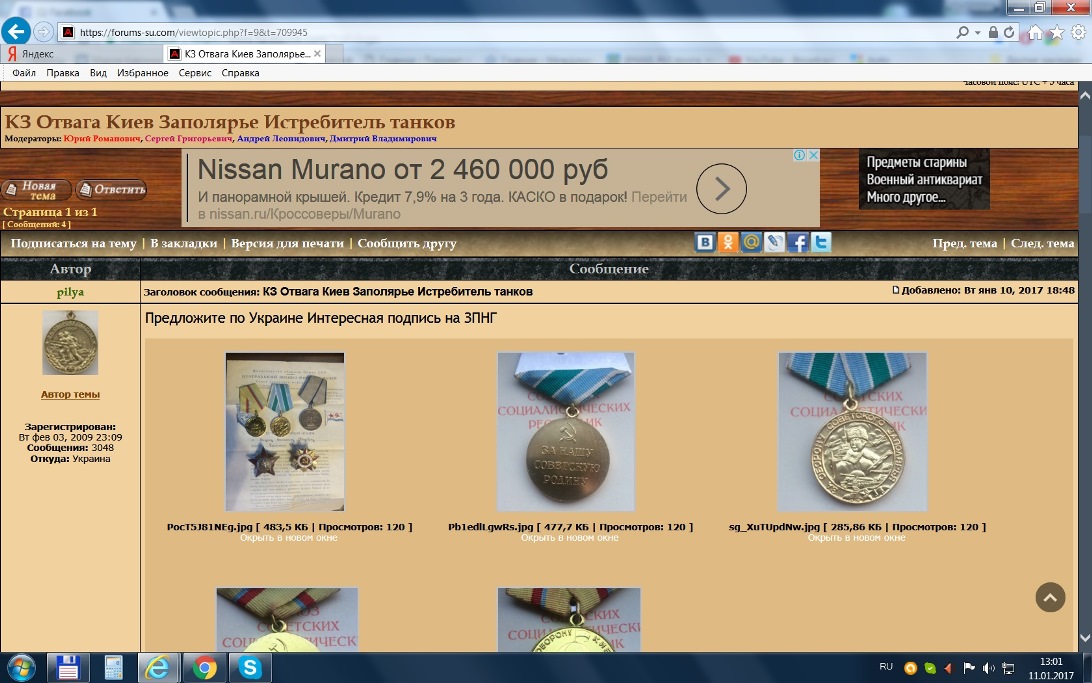1092x683 pixels.
Task: Click the Ответить reply button
Action: coord(112,190)
